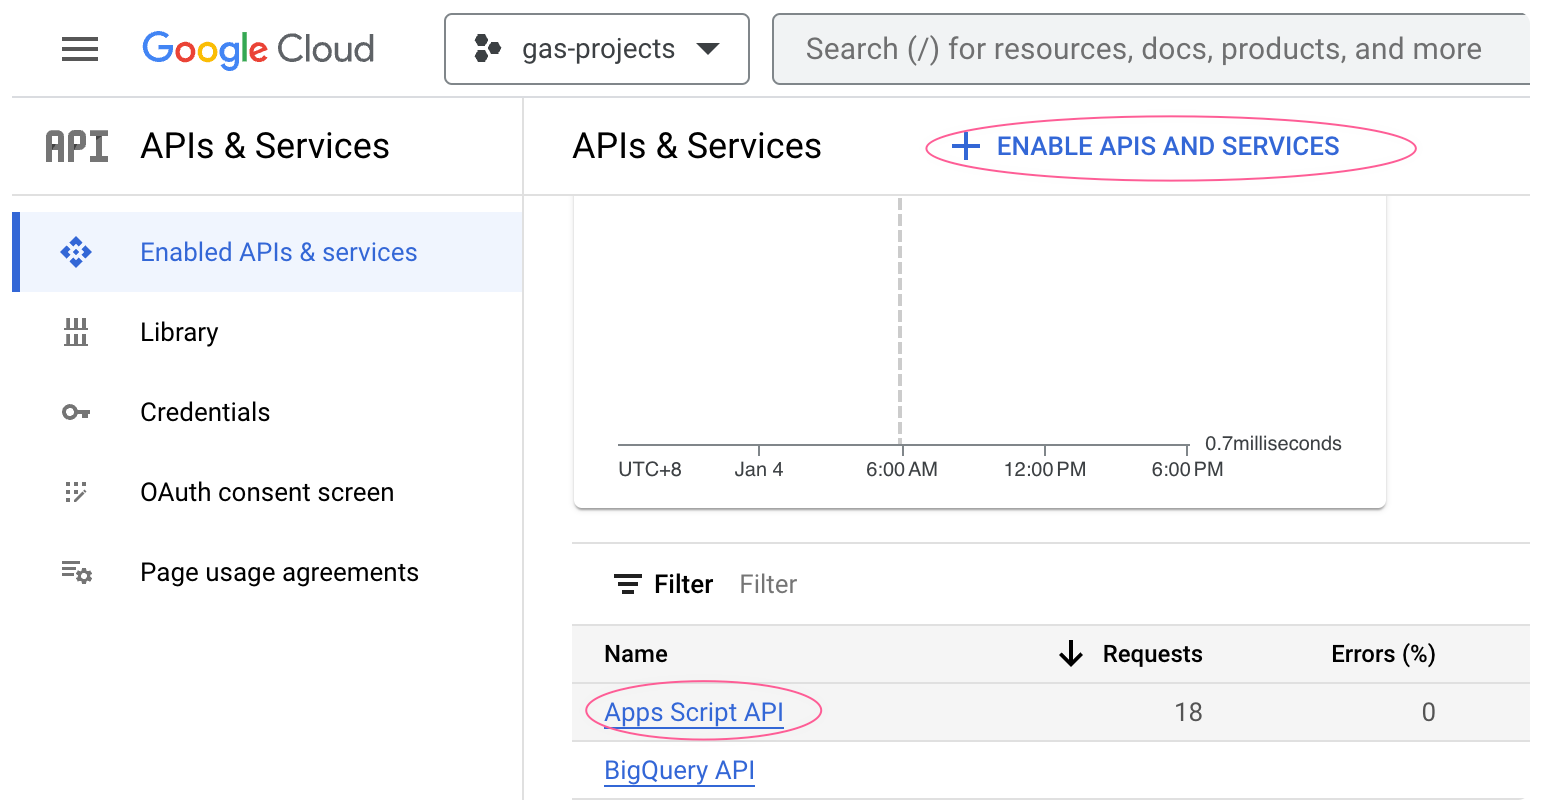Viewport: 1542px width, 812px height.
Task: Click the Credentials key icon
Action: 76,412
